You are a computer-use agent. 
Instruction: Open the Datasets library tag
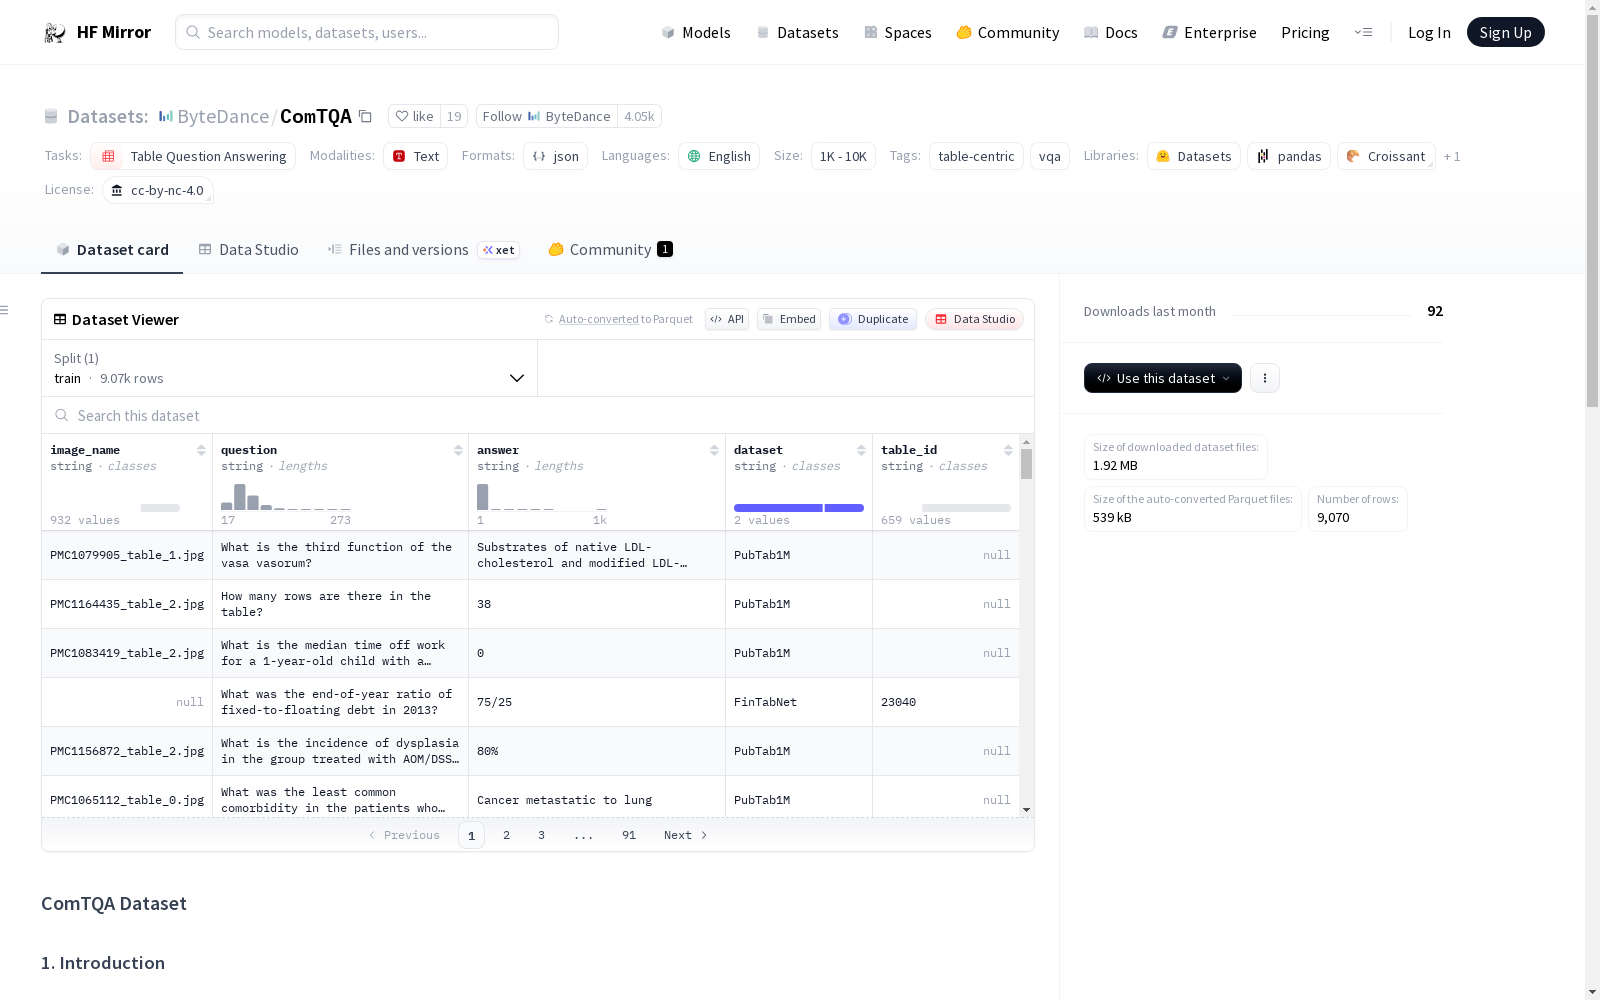click(x=1194, y=156)
